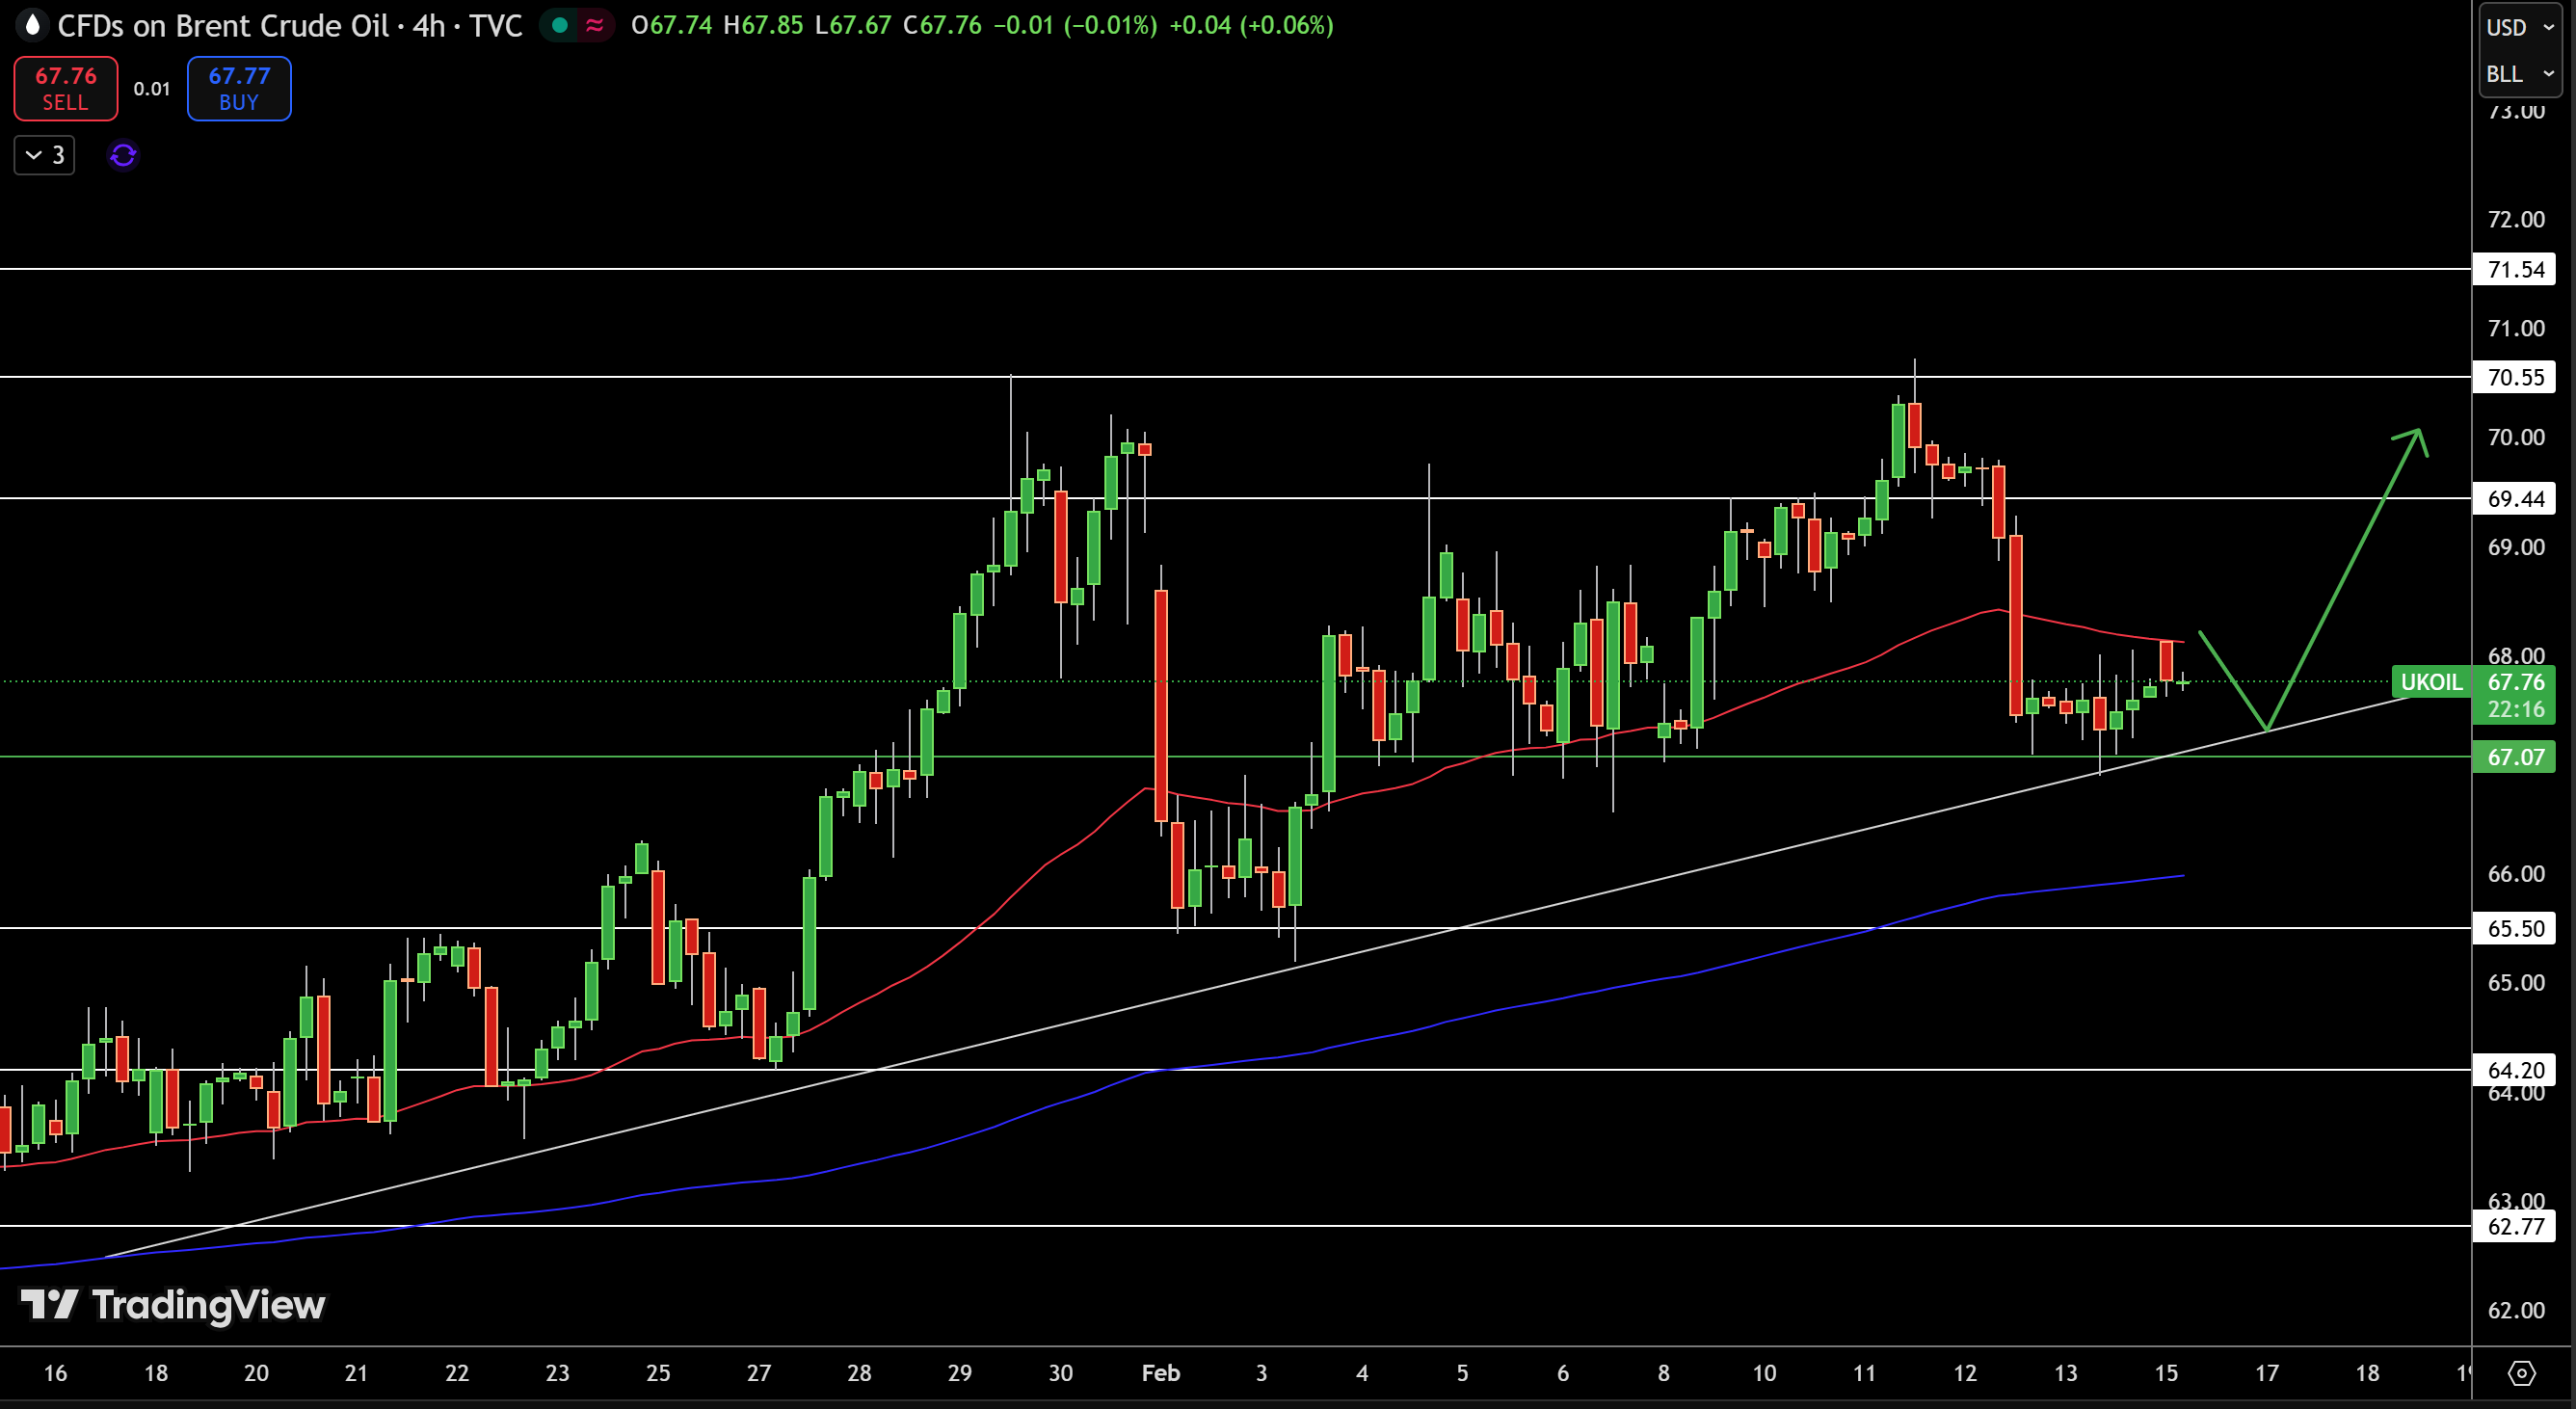Click the 72.00 price scale value
This screenshot has width=2576, height=1409.
point(2516,219)
